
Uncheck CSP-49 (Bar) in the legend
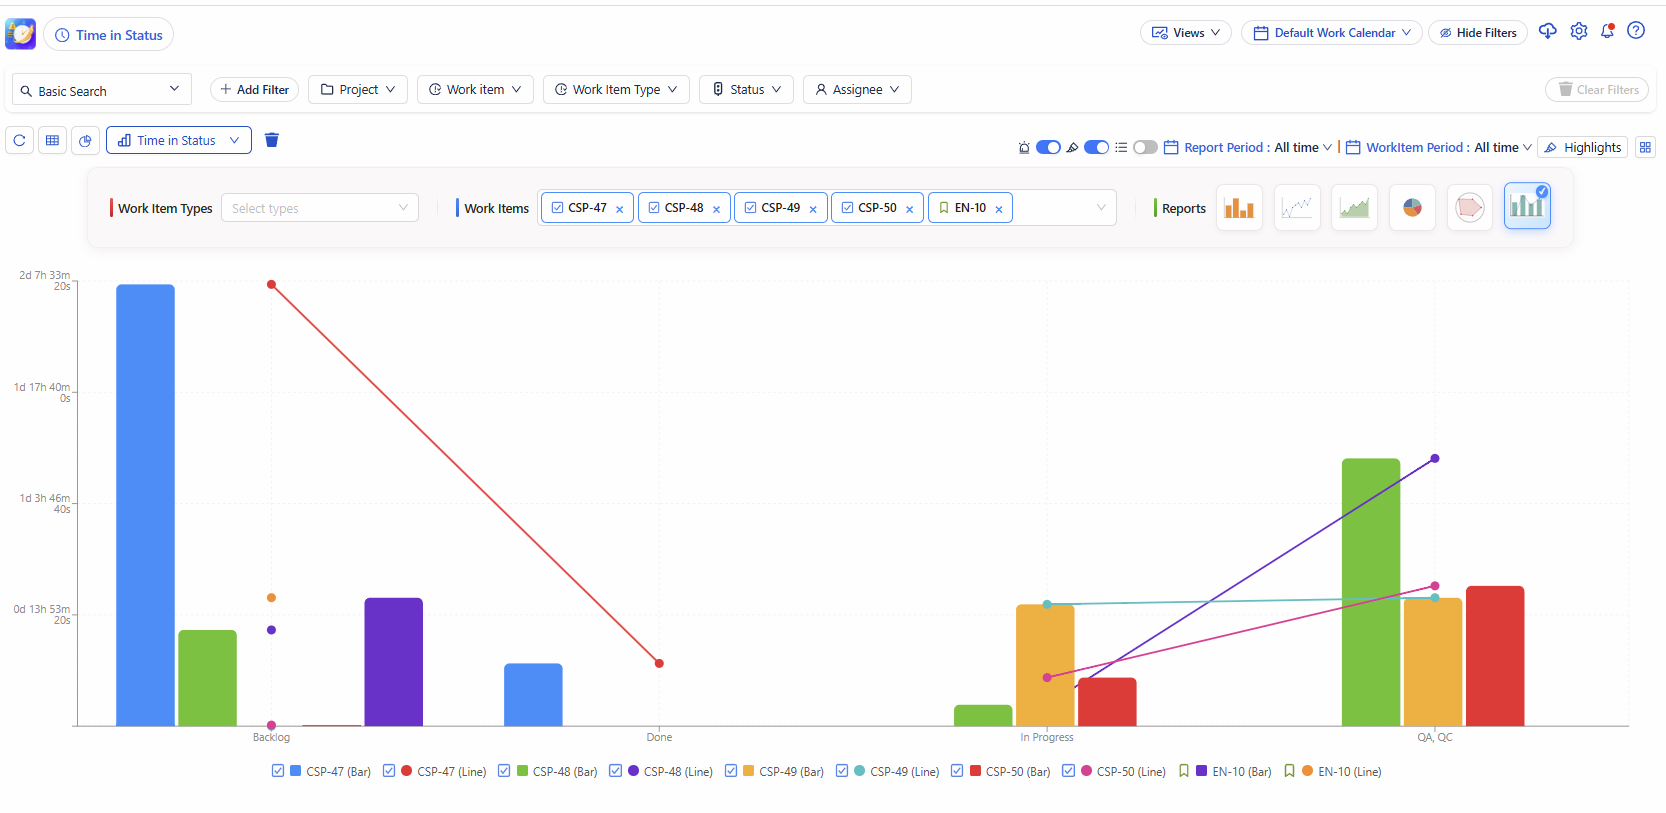pyautogui.click(x=731, y=771)
